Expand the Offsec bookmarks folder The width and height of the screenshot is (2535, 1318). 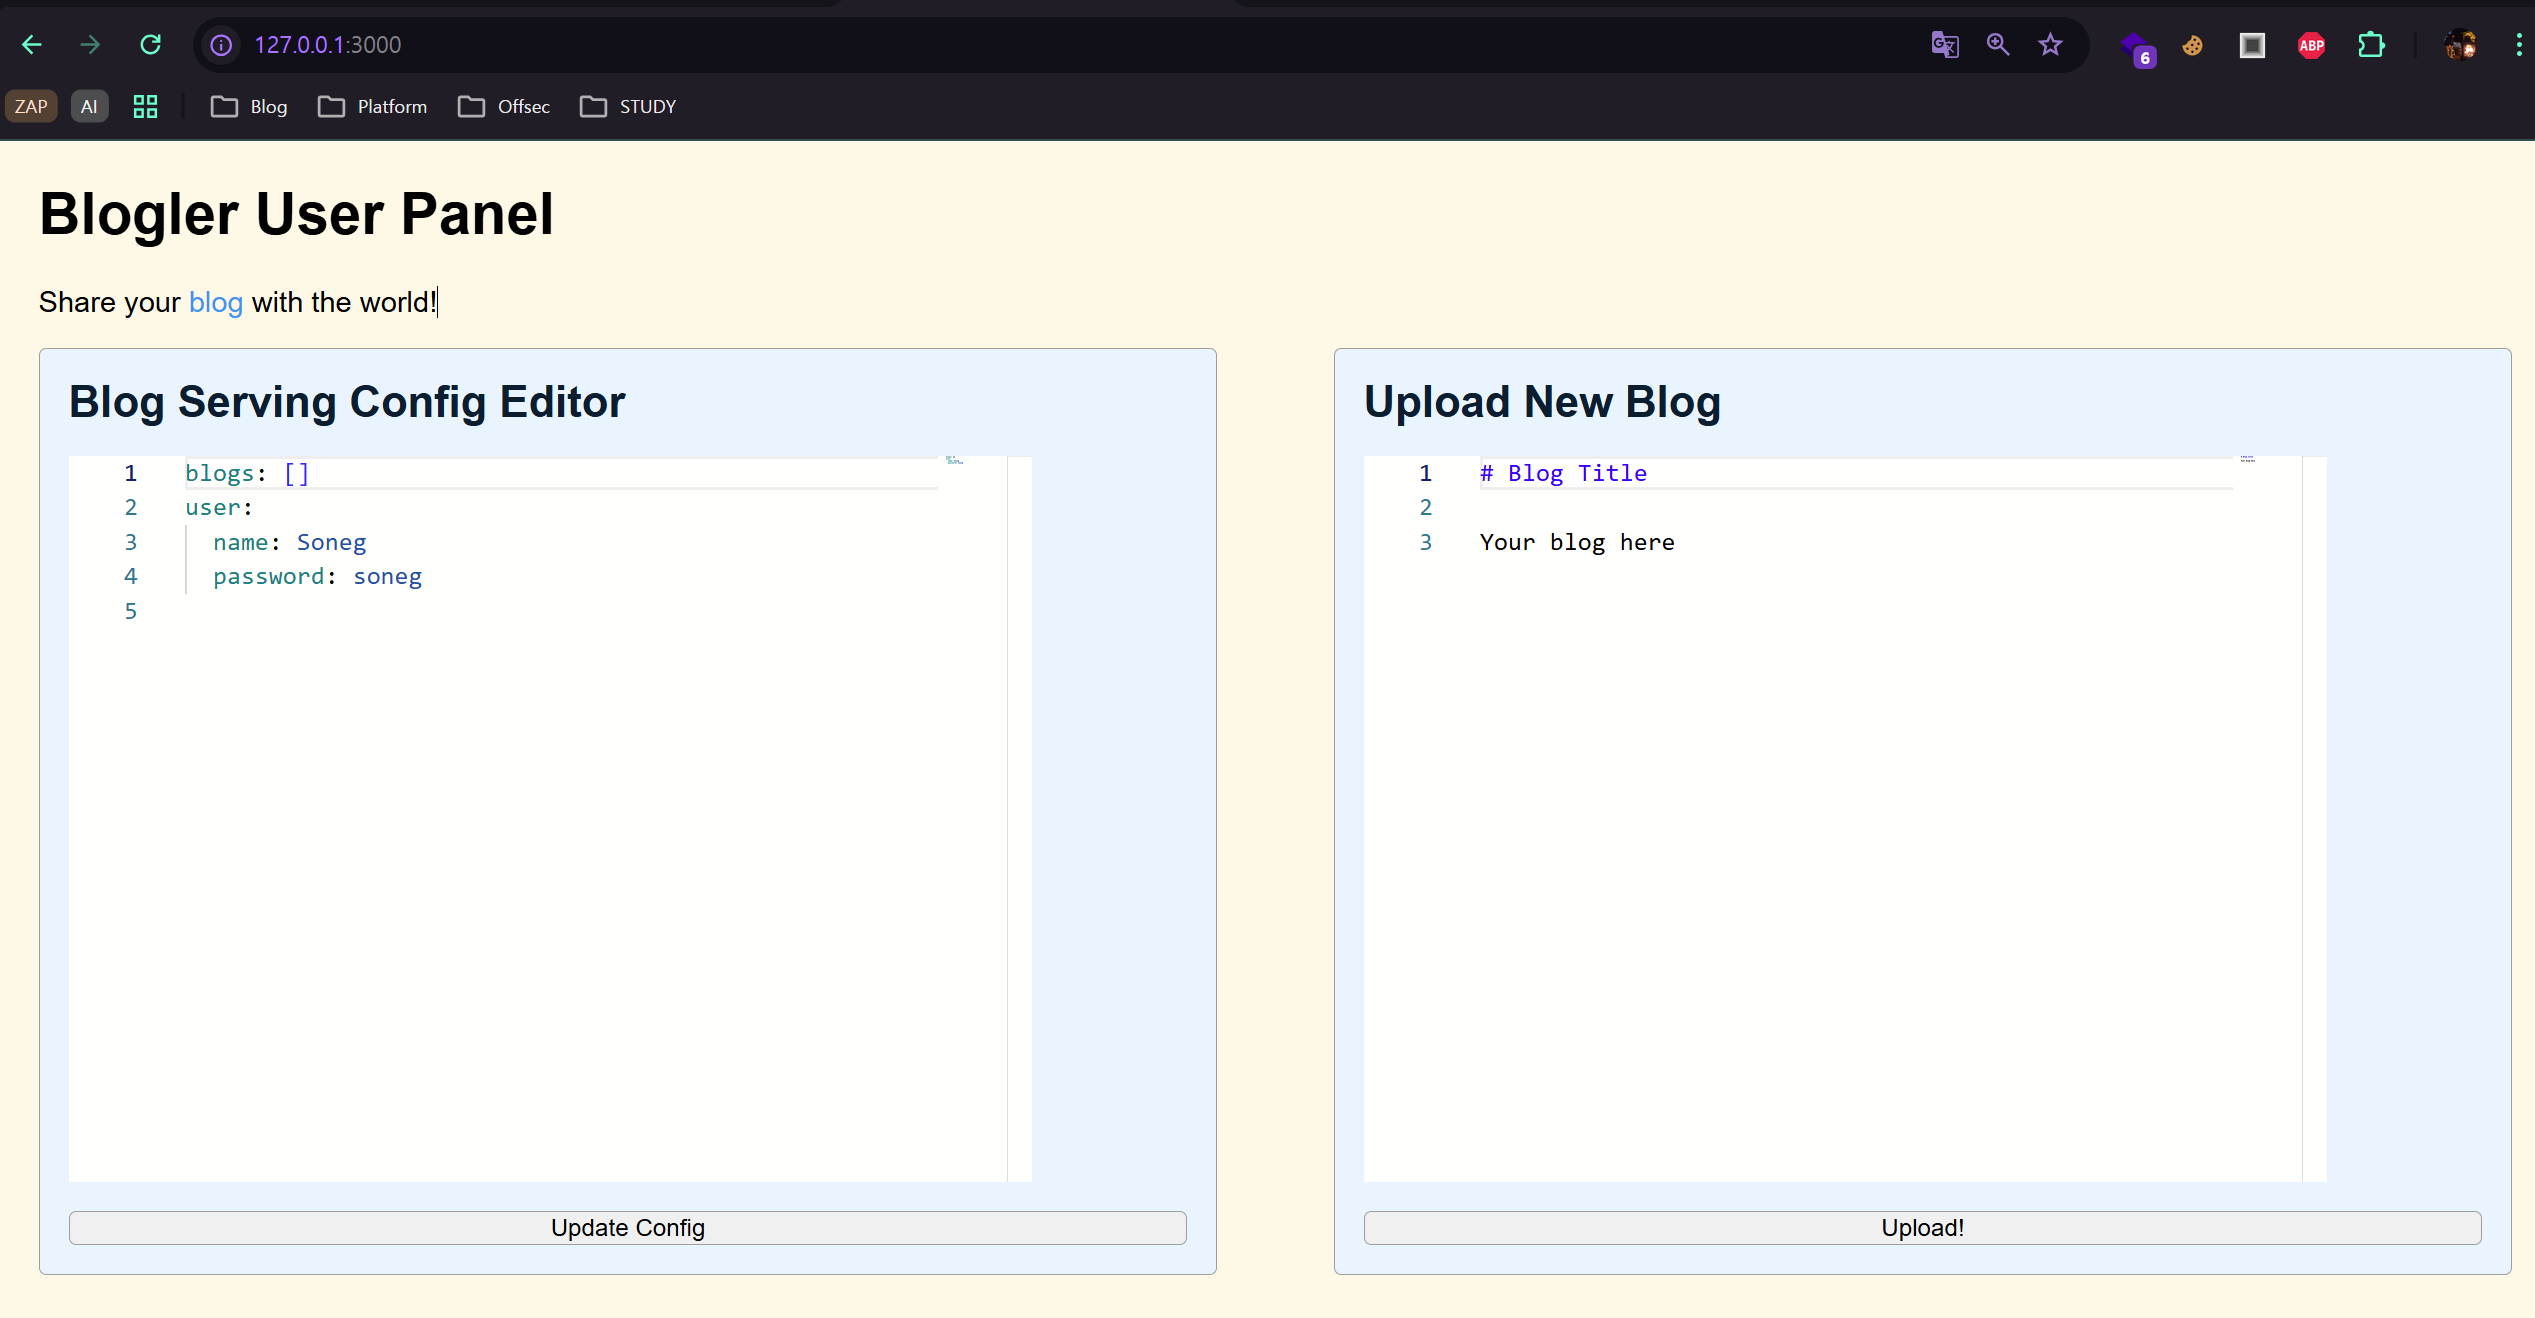[x=504, y=107]
